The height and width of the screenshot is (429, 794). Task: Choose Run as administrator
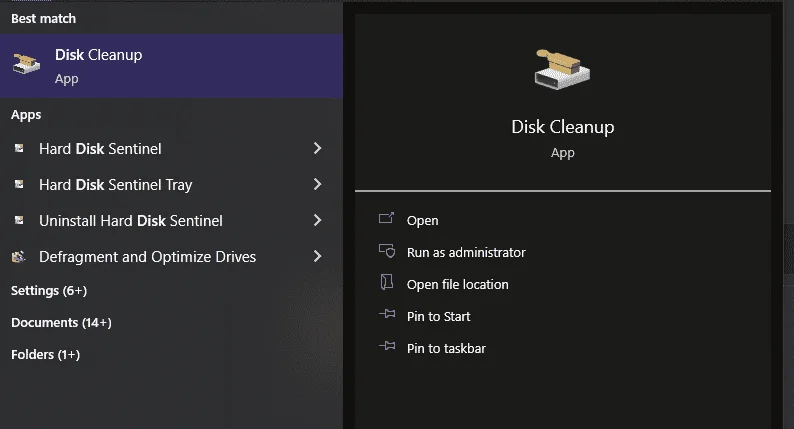pos(466,252)
